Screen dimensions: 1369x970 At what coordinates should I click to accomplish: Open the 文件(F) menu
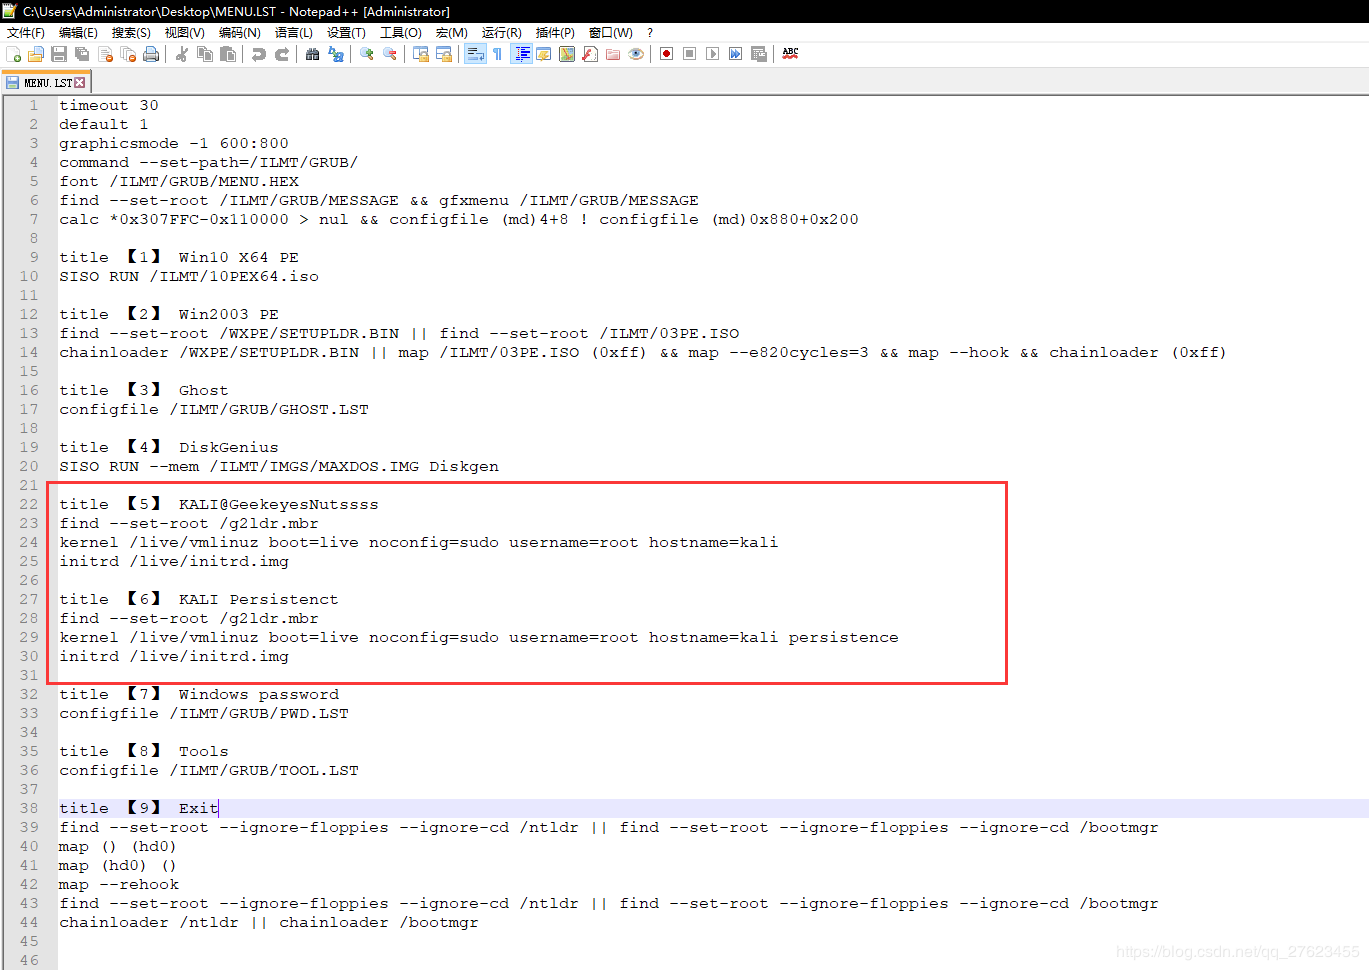[26, 33]
